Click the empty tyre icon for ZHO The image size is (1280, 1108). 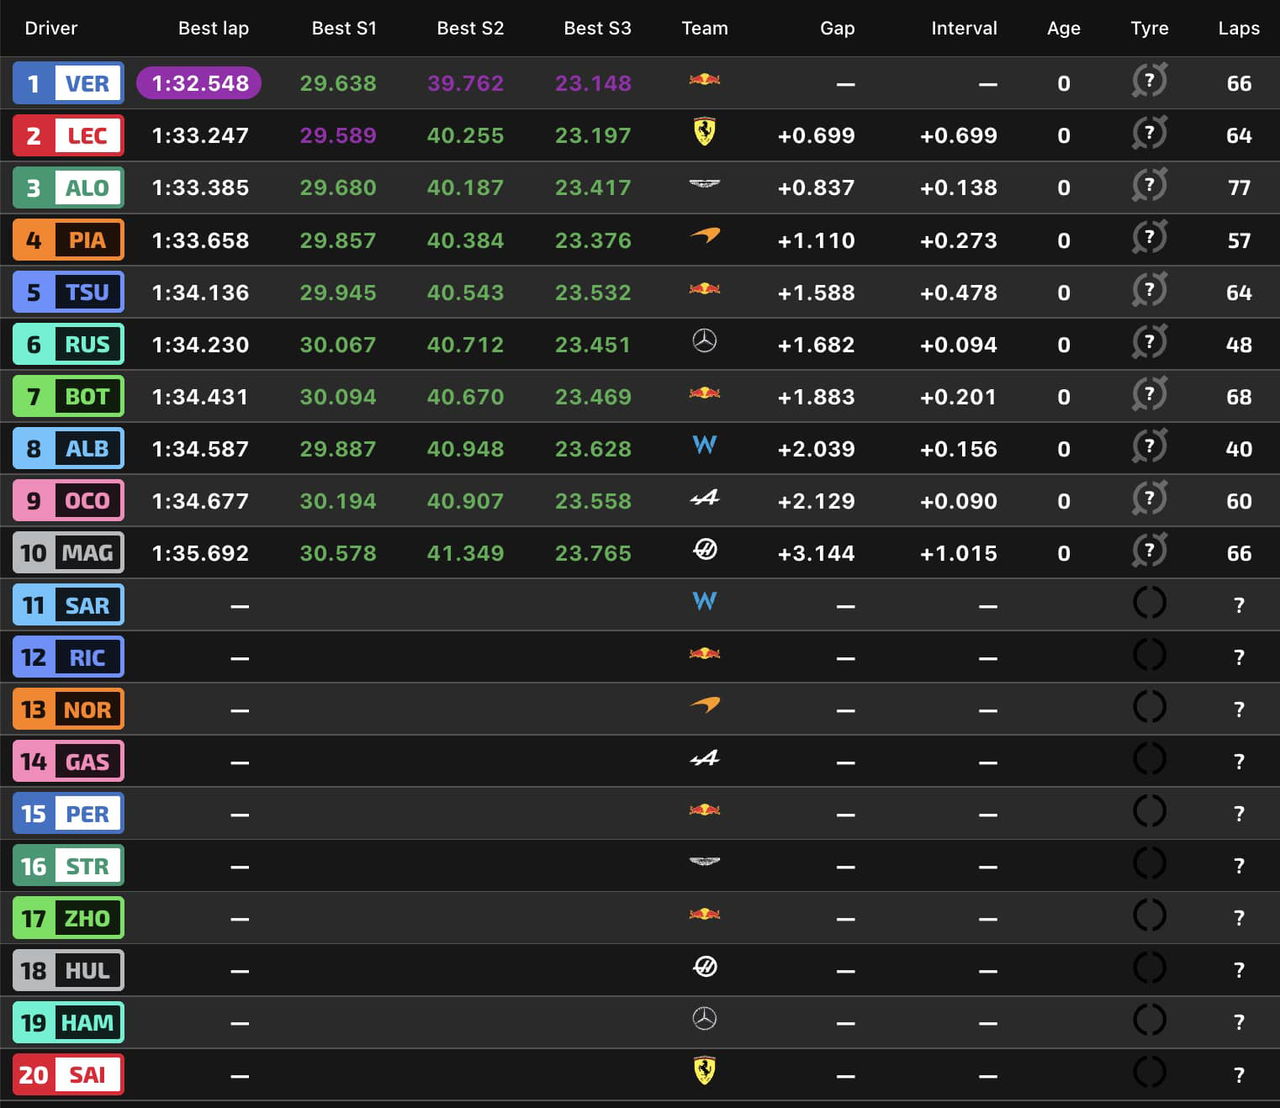pos(1150,915)
